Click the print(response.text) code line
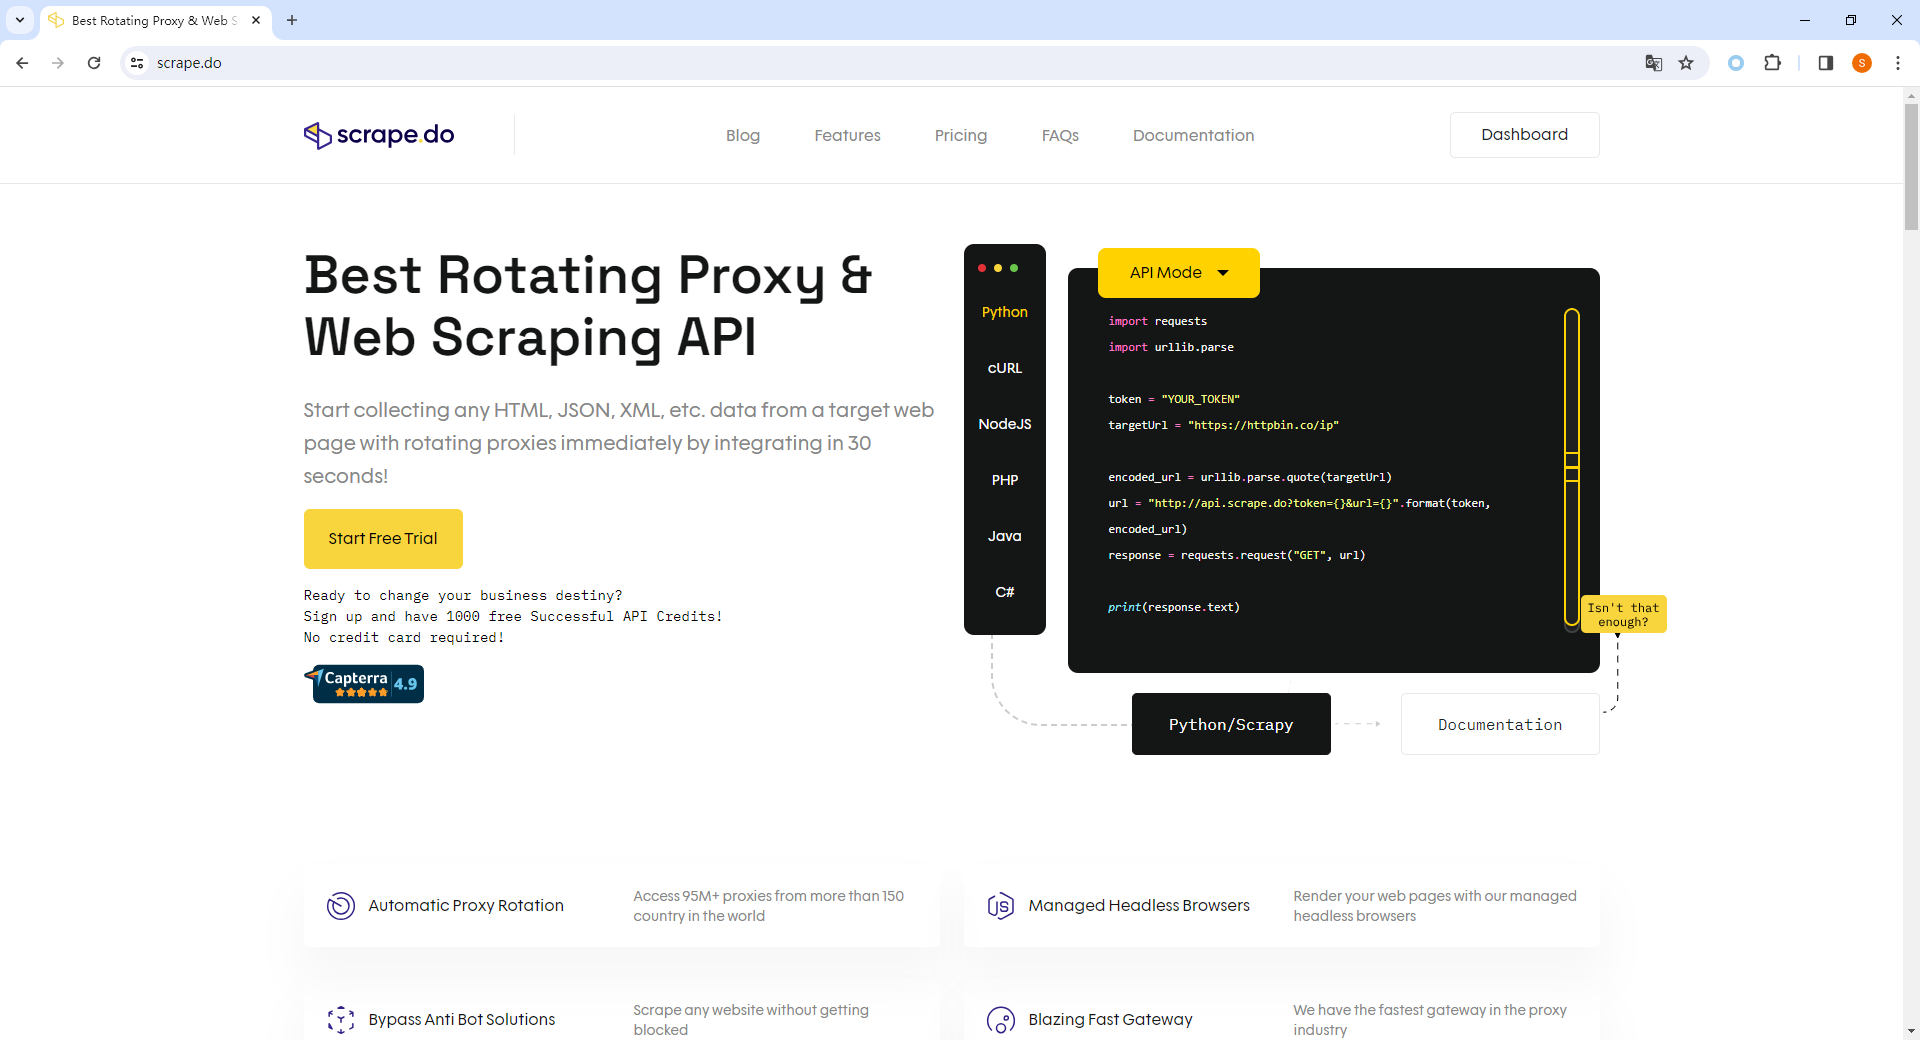Viewport: 1920px width, 1040px height. tap(1174, 607)
